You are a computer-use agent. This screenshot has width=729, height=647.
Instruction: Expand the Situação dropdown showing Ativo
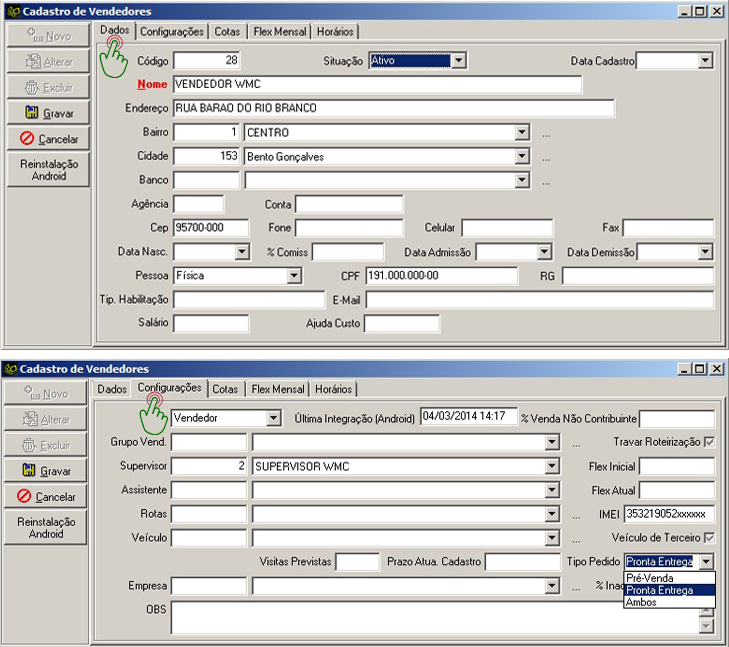tap(458, 61)
